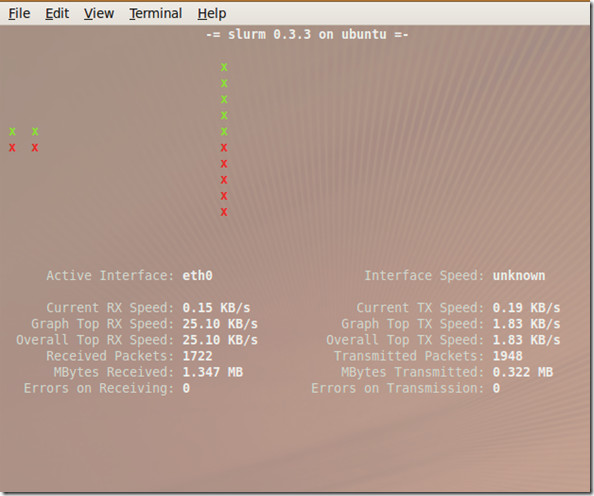Open the Edit menu

point(57,13)
